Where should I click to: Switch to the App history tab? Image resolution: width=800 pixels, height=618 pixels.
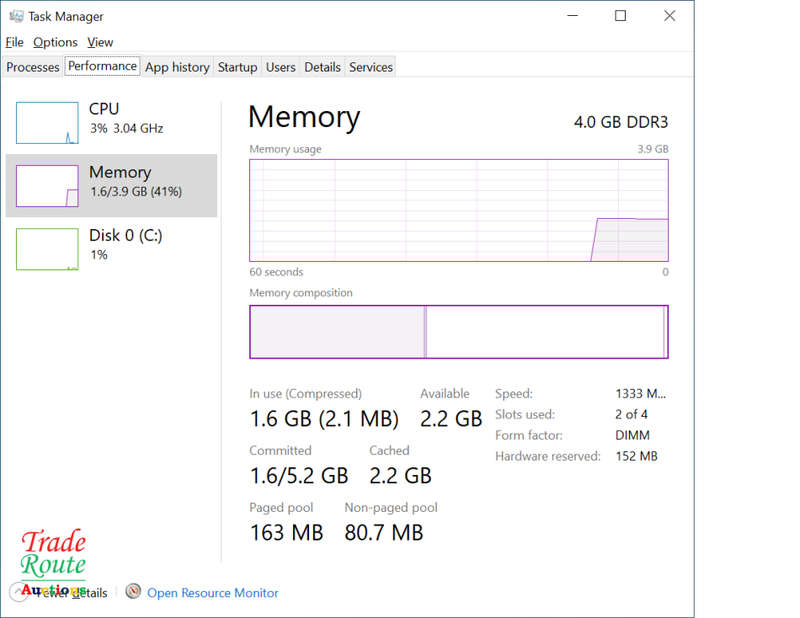tap(177, 67)
